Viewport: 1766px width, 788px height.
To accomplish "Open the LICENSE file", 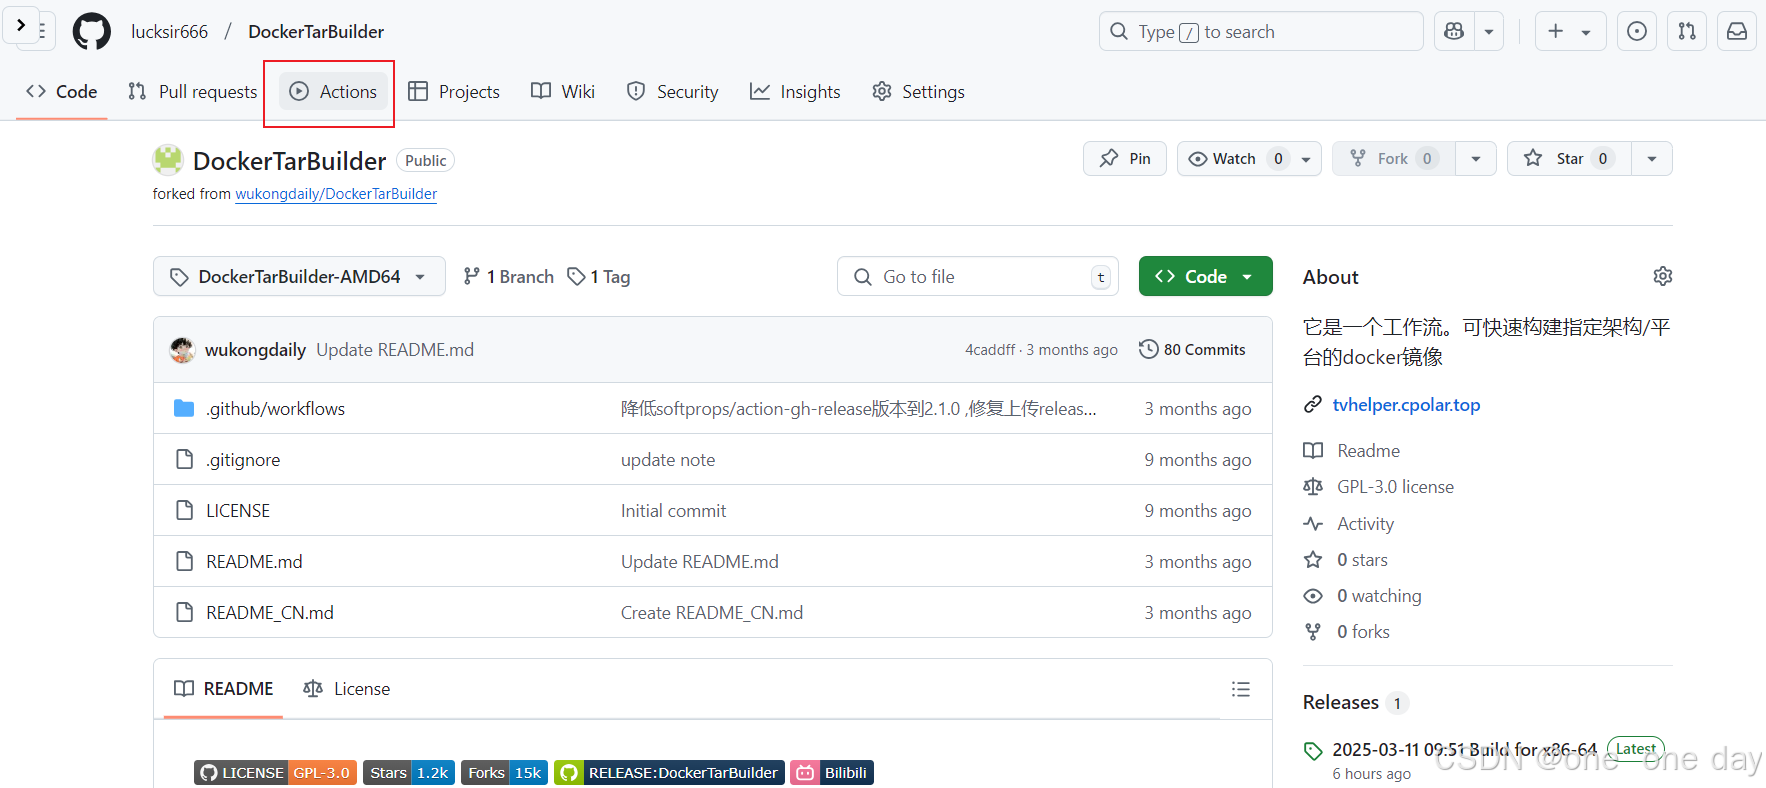I will 238,510.
